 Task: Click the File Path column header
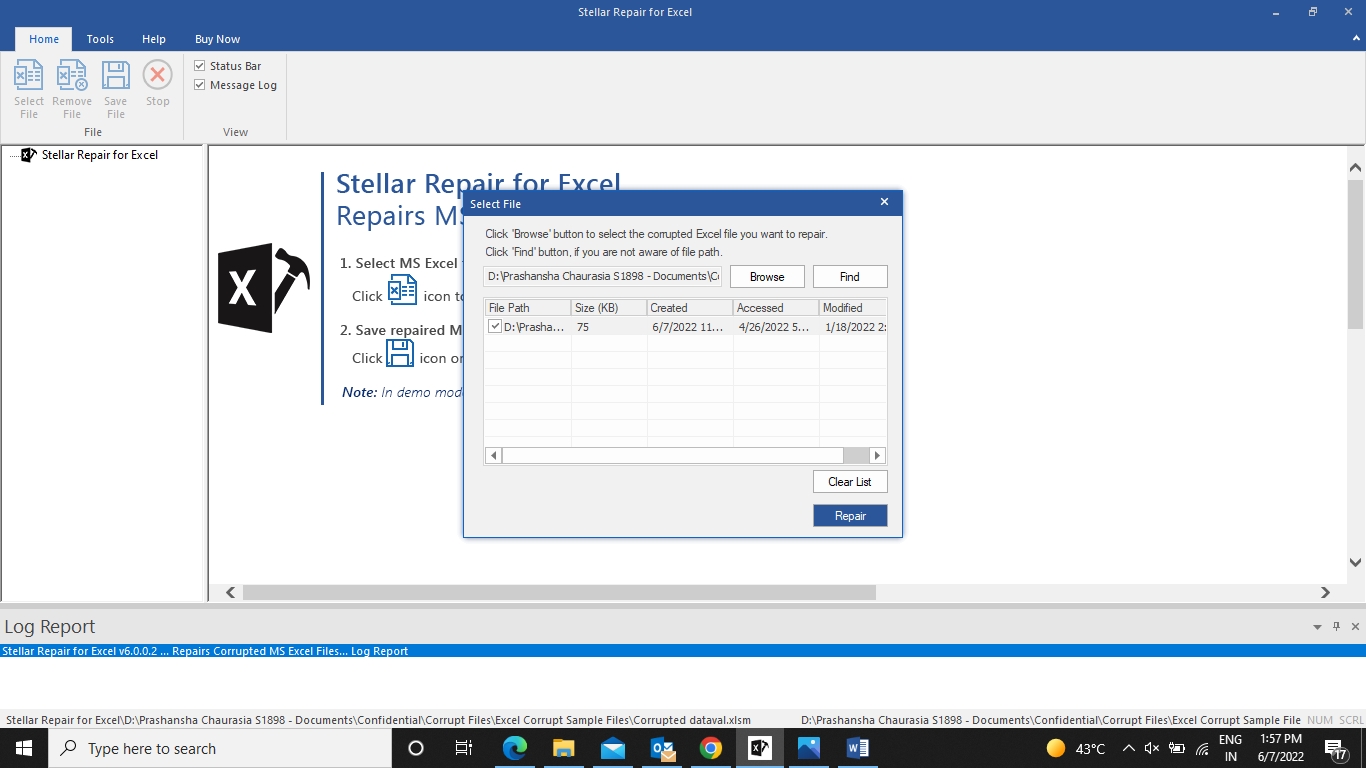click(528, 307)
